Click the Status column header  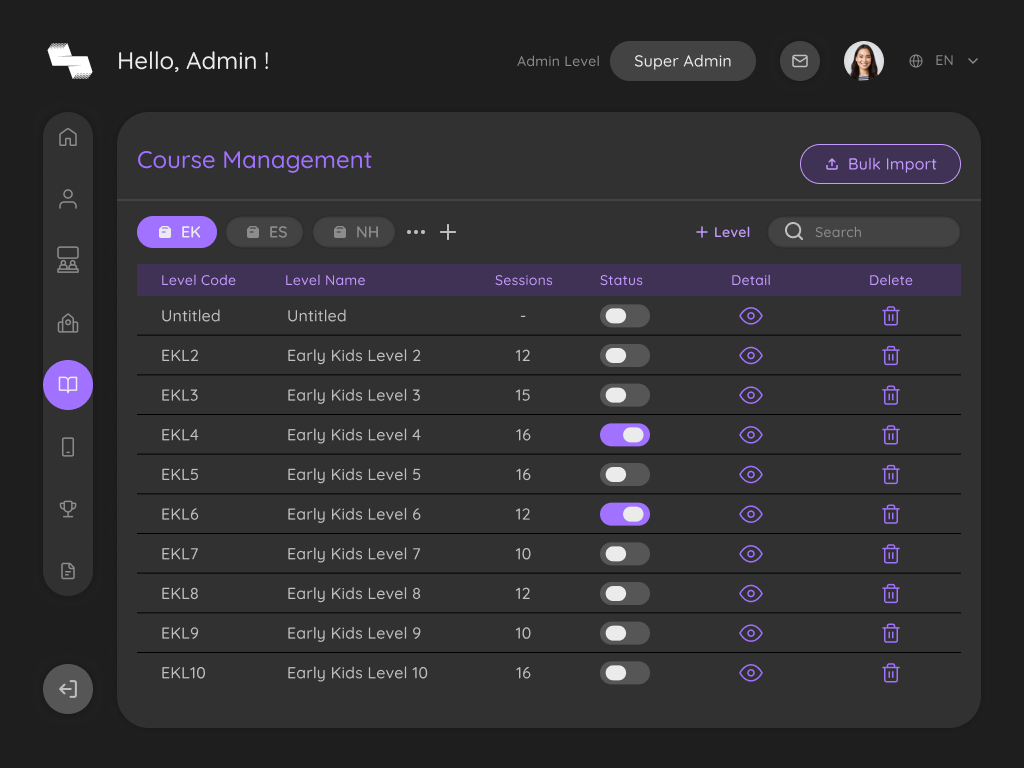tap(621, 280)
